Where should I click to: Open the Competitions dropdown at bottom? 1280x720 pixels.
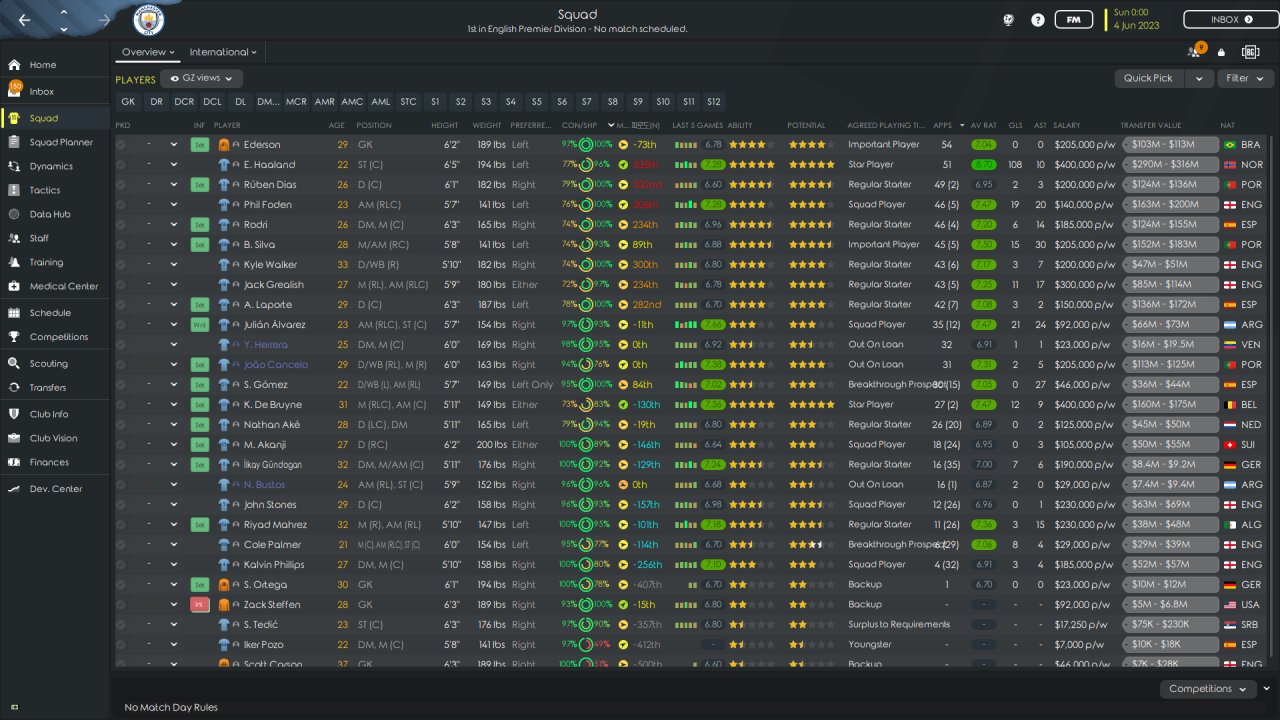tap(1207, 689)
